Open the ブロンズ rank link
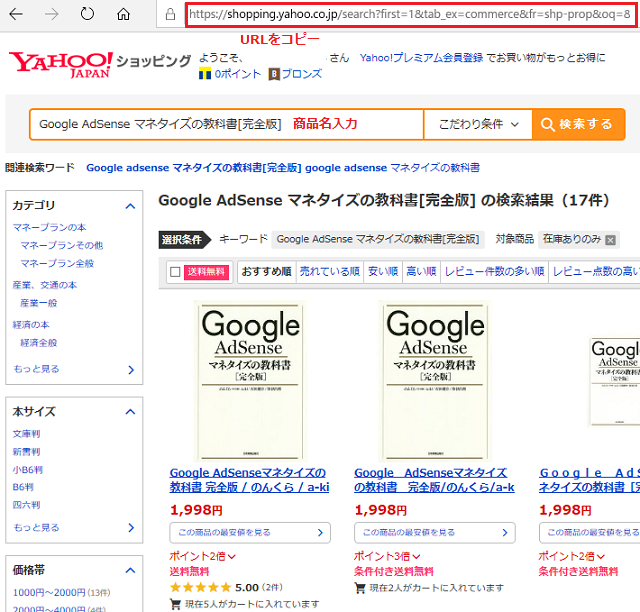The height and width of the screenshot is (612, 640). 302,74
